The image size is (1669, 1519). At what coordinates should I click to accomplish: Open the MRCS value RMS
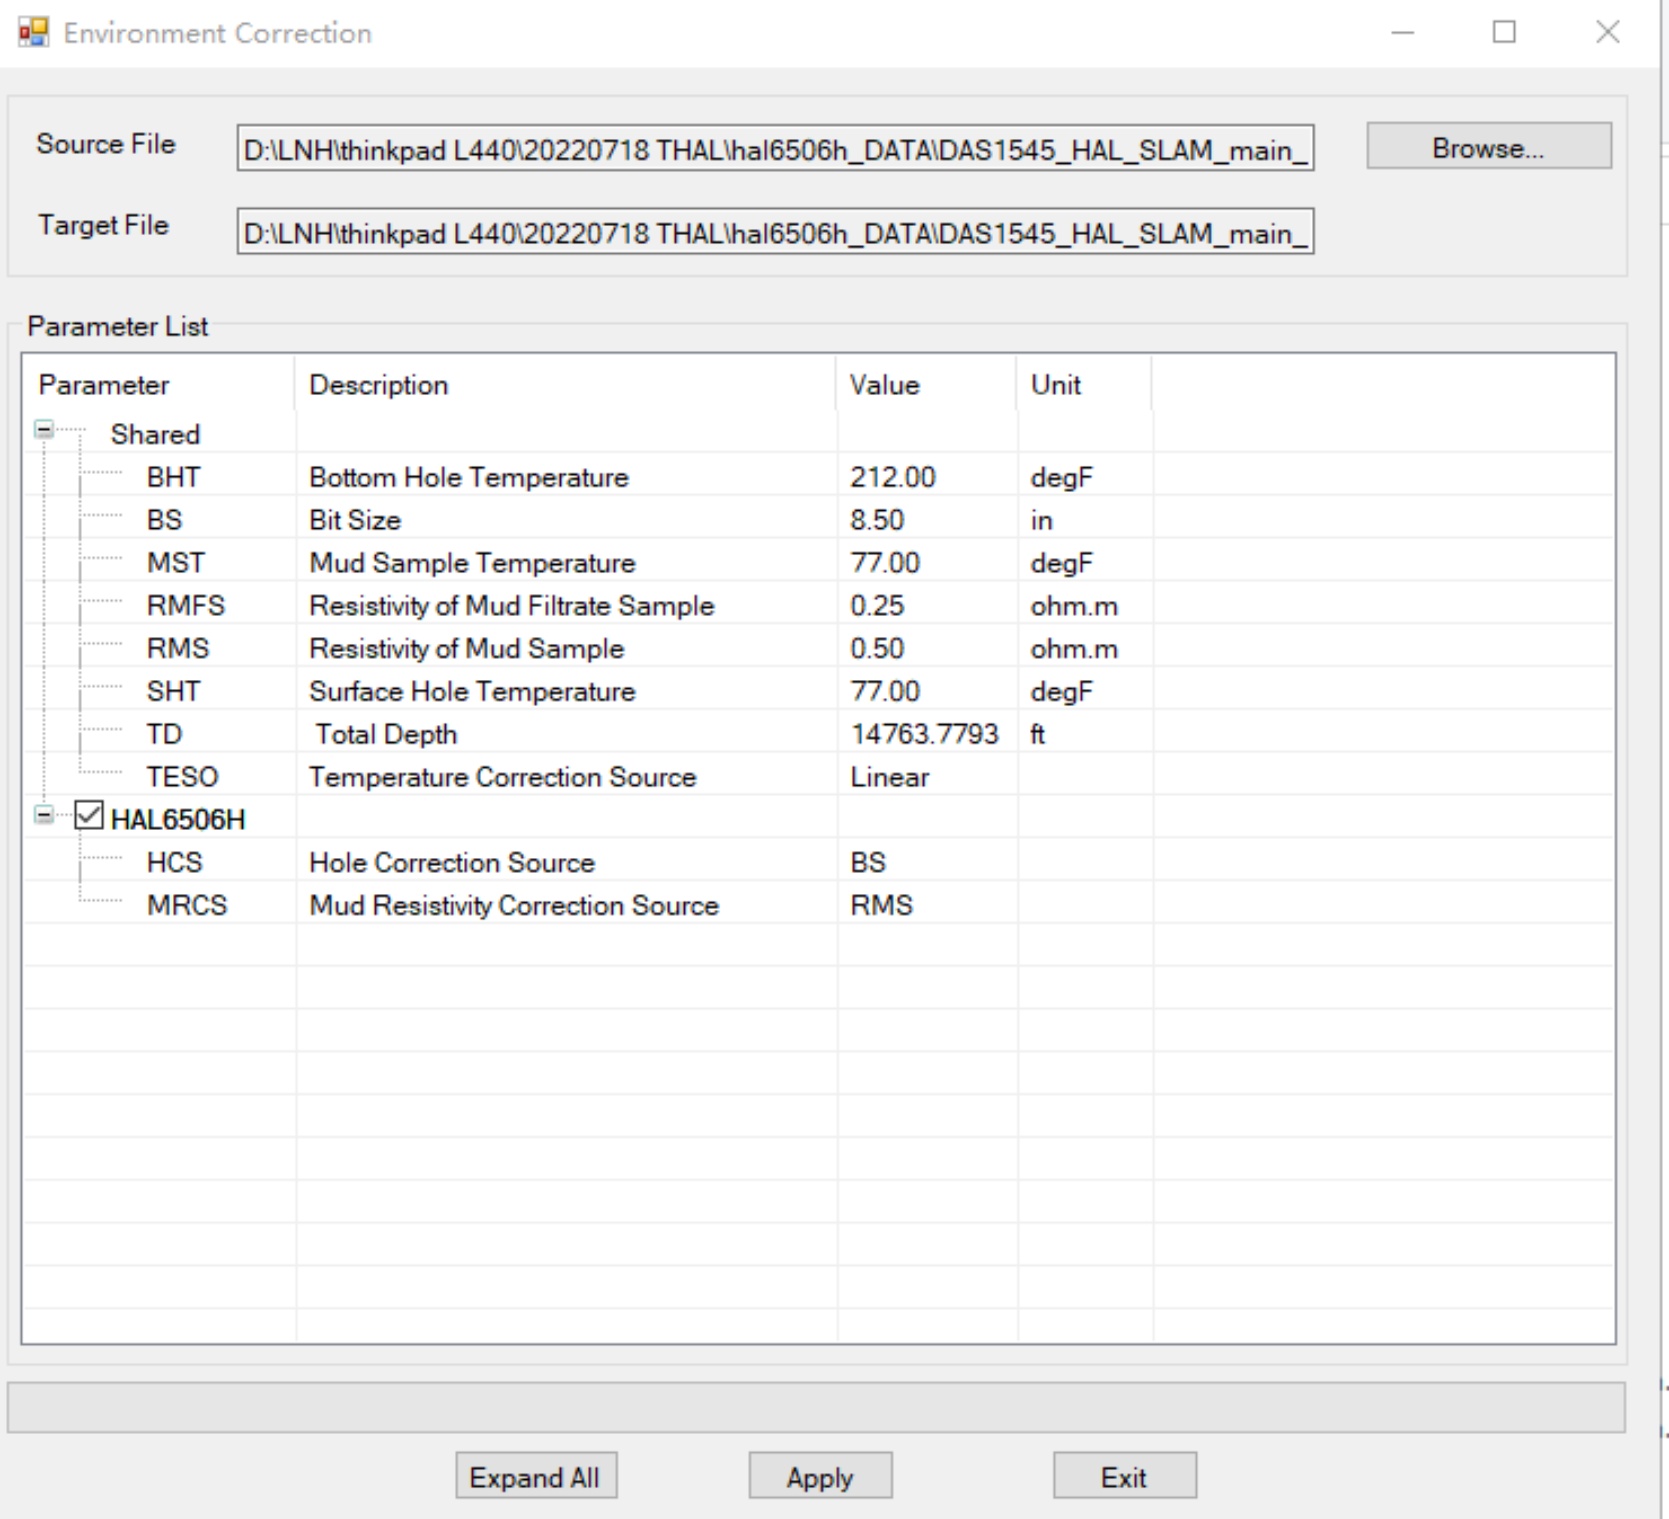point(881,905)
